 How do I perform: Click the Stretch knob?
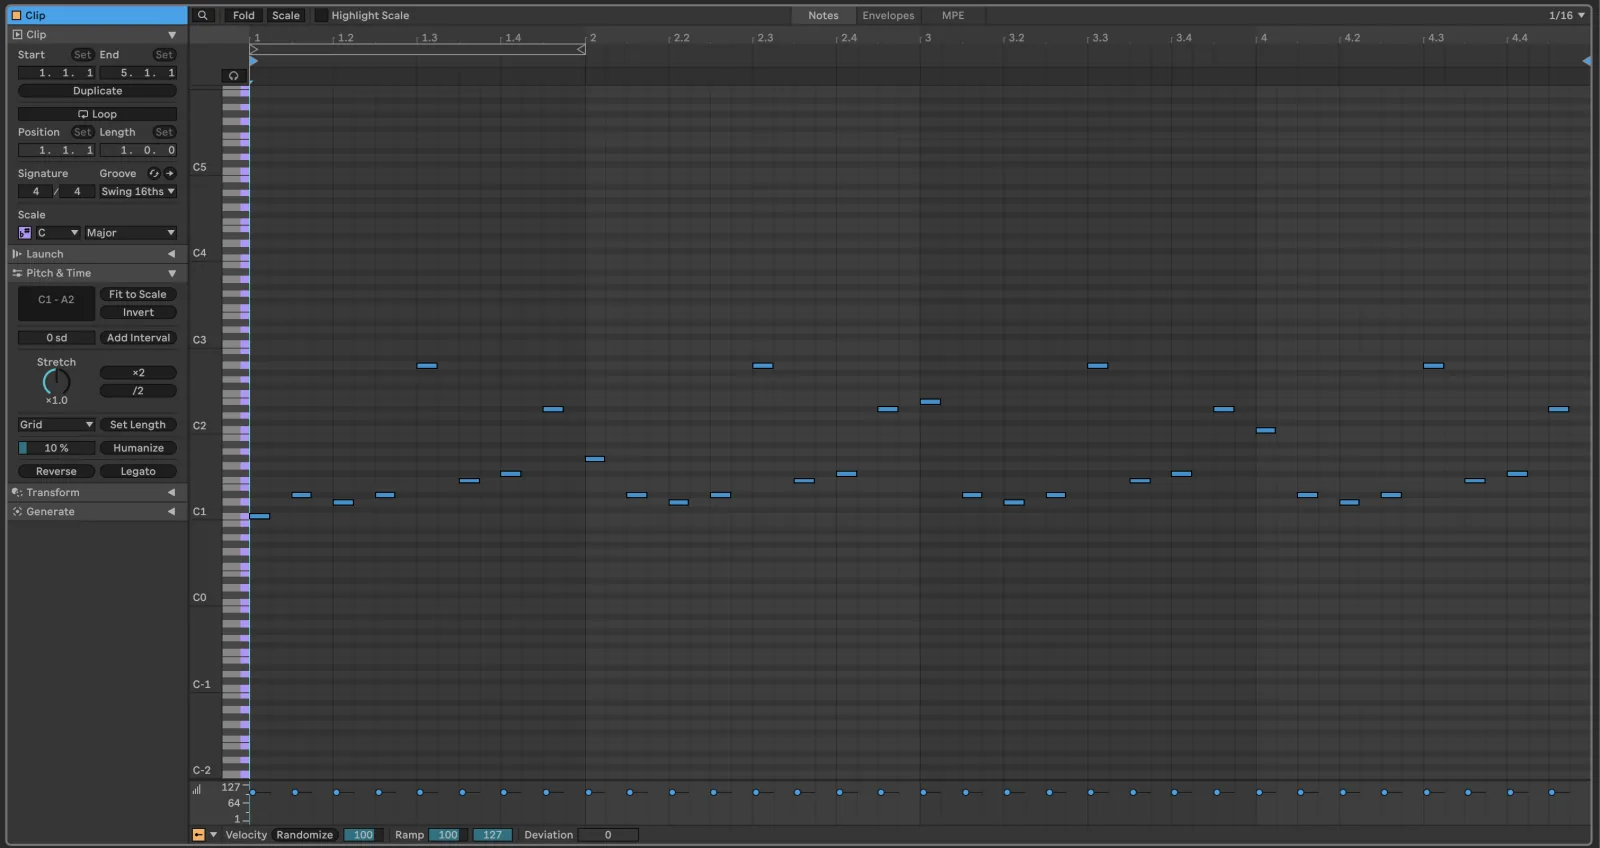(x=56, y=382)
